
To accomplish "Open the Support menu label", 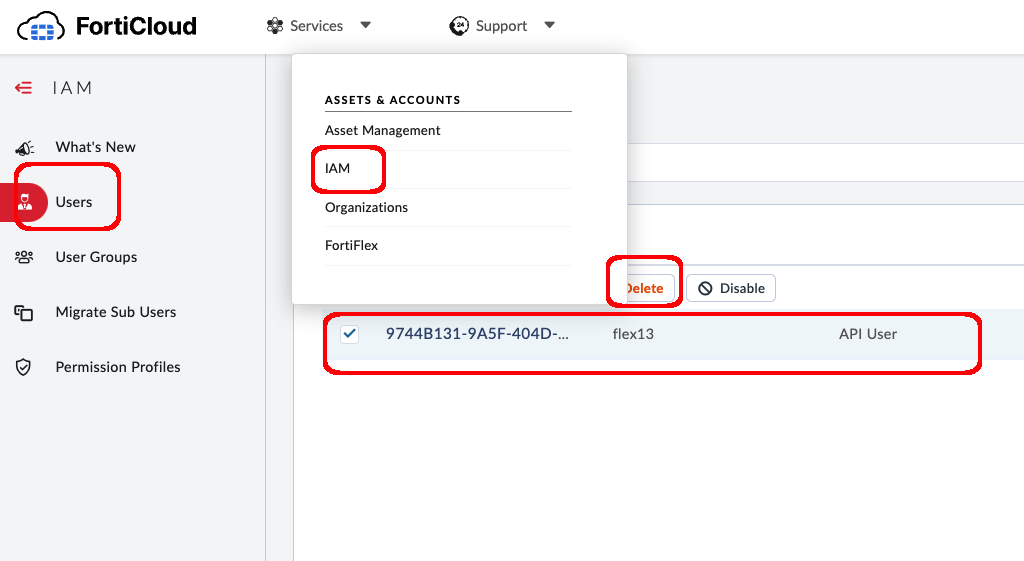I will (501, 25).
